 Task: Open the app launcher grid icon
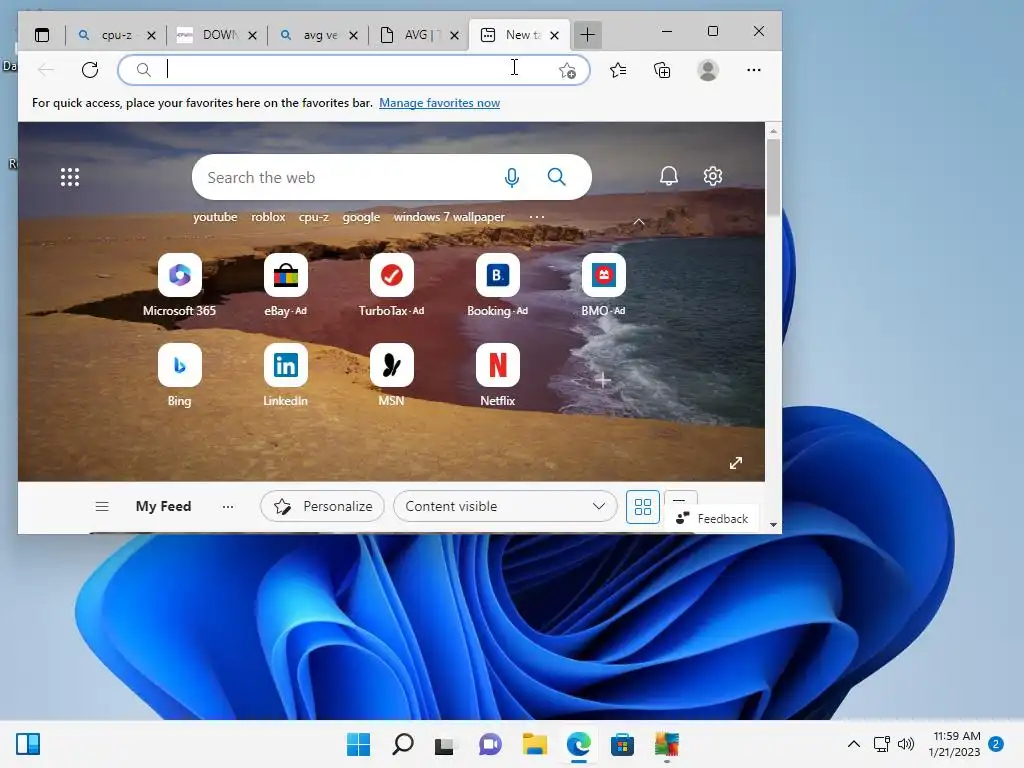pos(70,177)
